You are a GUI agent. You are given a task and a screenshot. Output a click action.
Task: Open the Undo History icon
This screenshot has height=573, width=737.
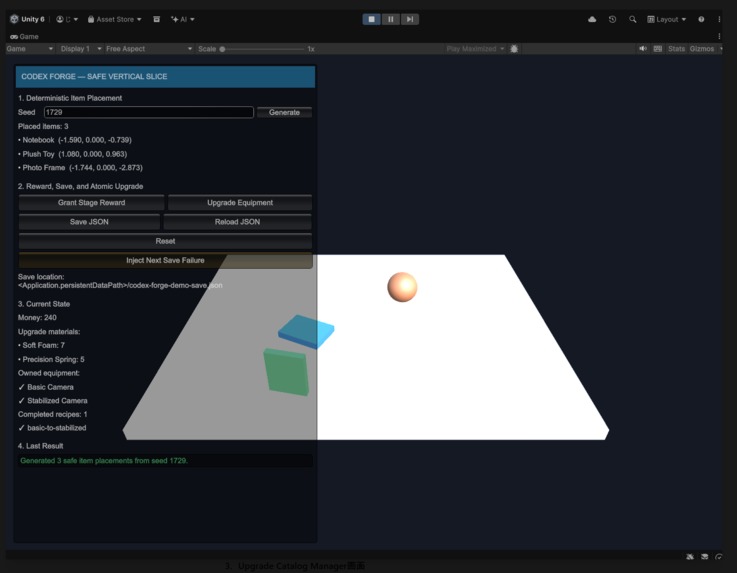coord(612,19)
